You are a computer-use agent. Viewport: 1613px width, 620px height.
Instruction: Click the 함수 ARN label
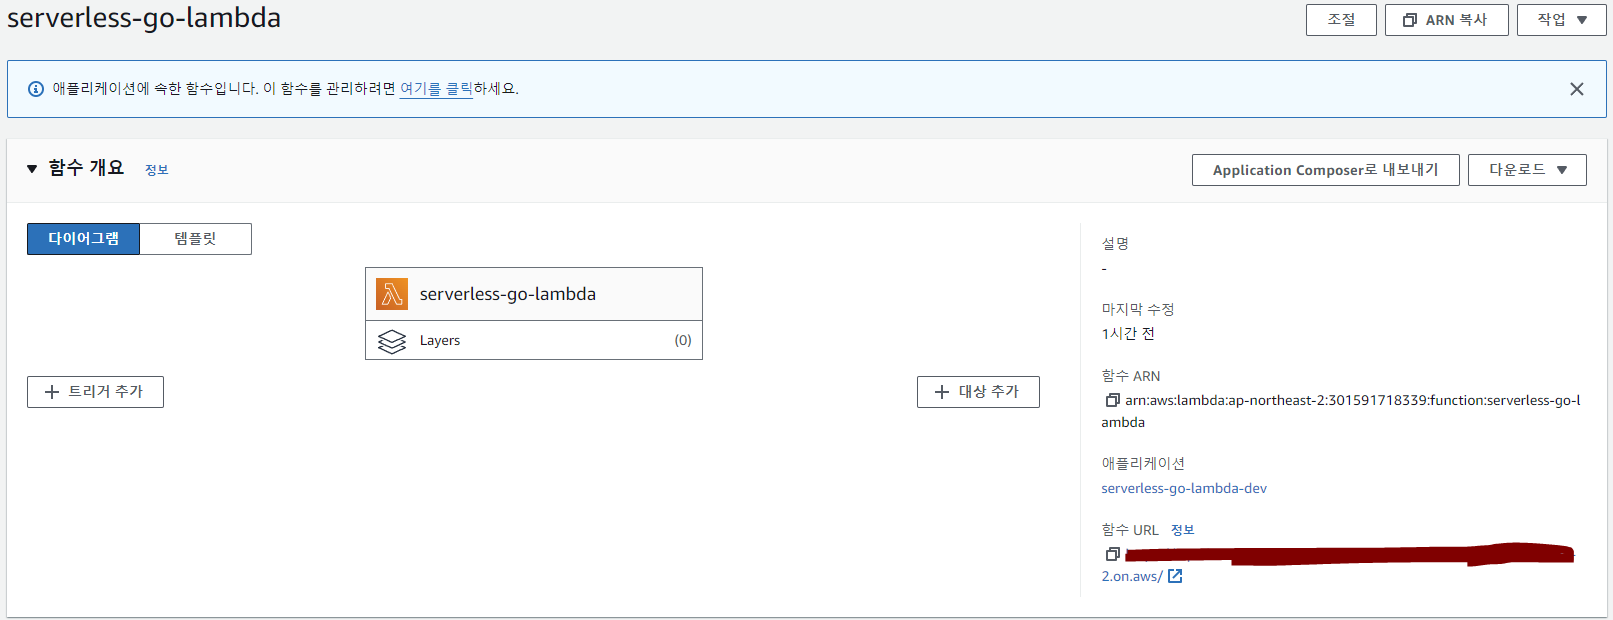pyautogui.click(x=1131, y=376)
